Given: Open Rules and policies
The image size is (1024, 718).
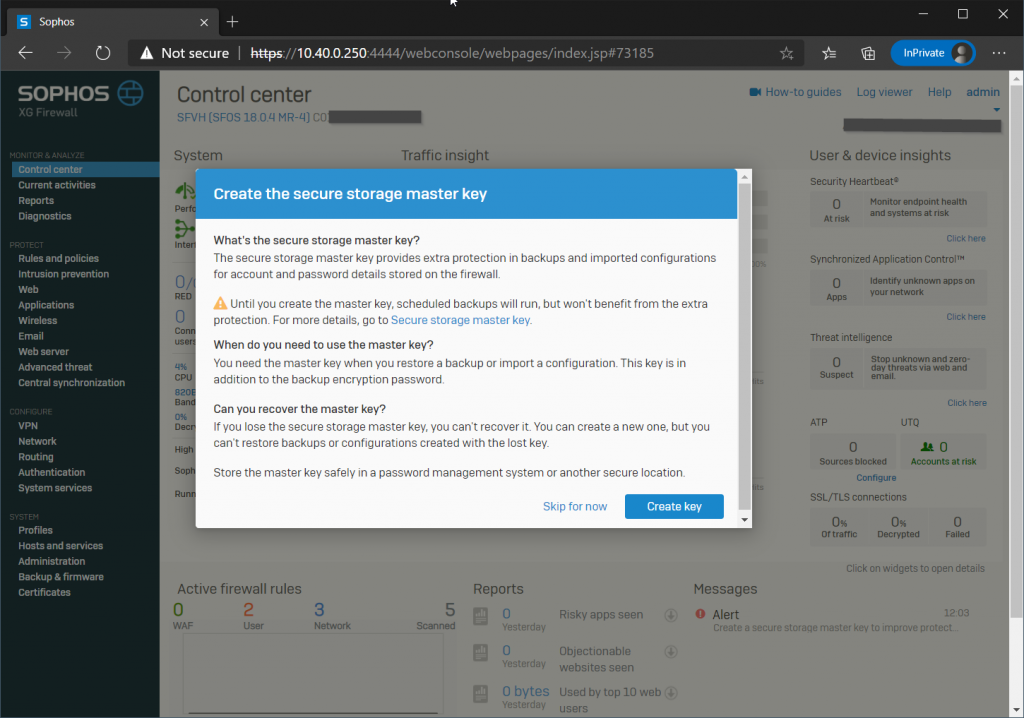Looking at the screenshot, I should [58, 258].
